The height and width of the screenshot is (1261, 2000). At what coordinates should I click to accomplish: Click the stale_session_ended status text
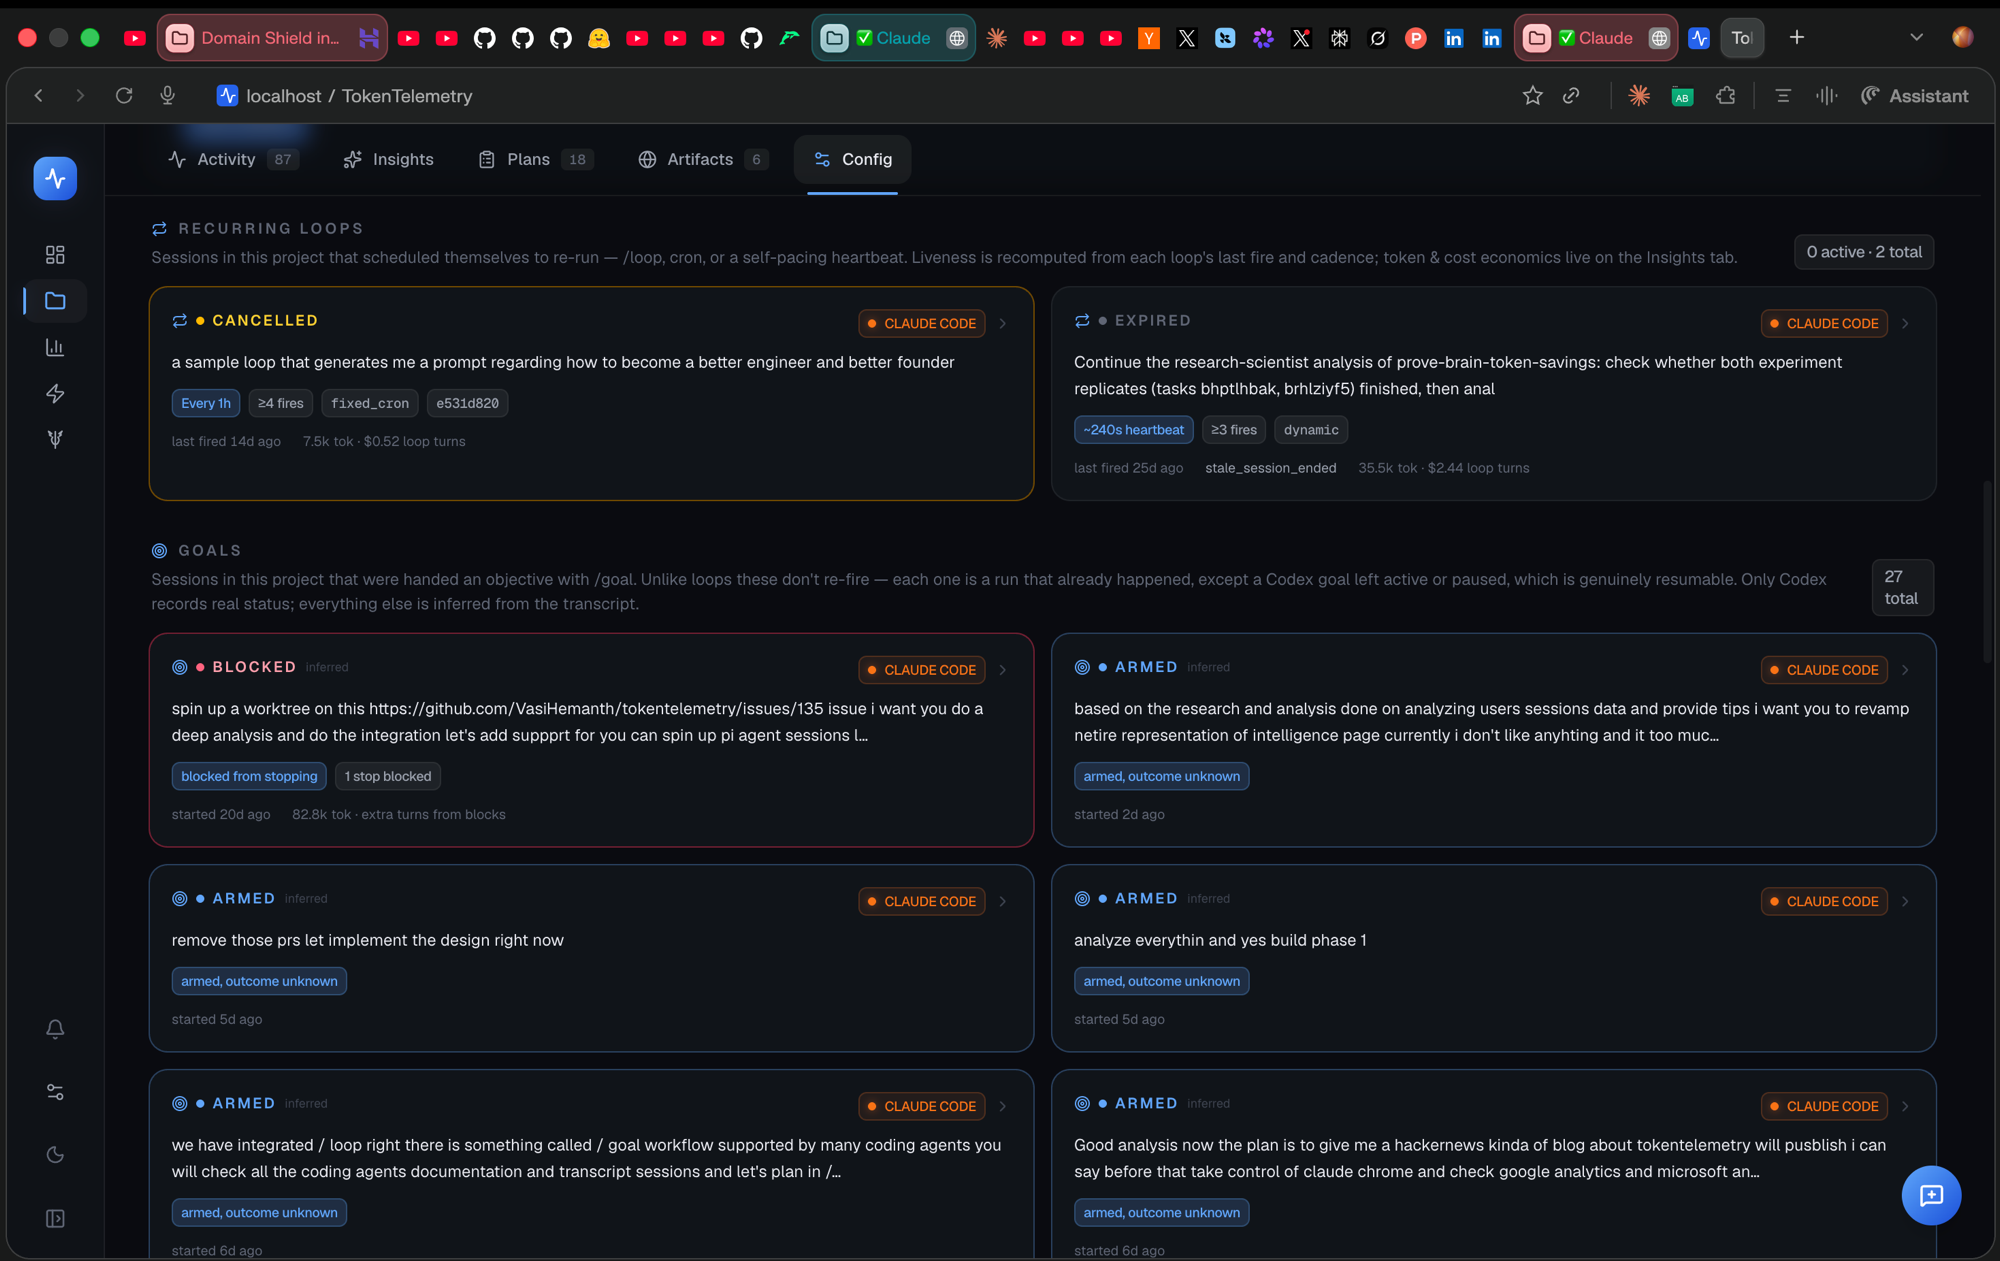1270,468
